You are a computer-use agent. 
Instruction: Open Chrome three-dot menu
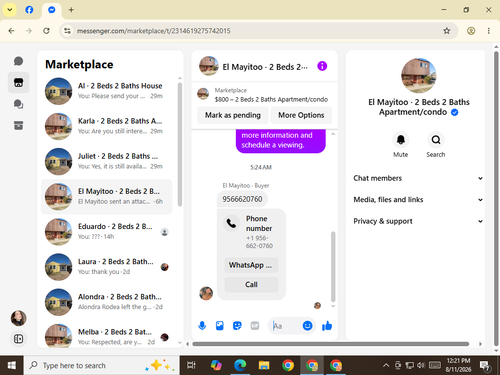tap(489, 31)
